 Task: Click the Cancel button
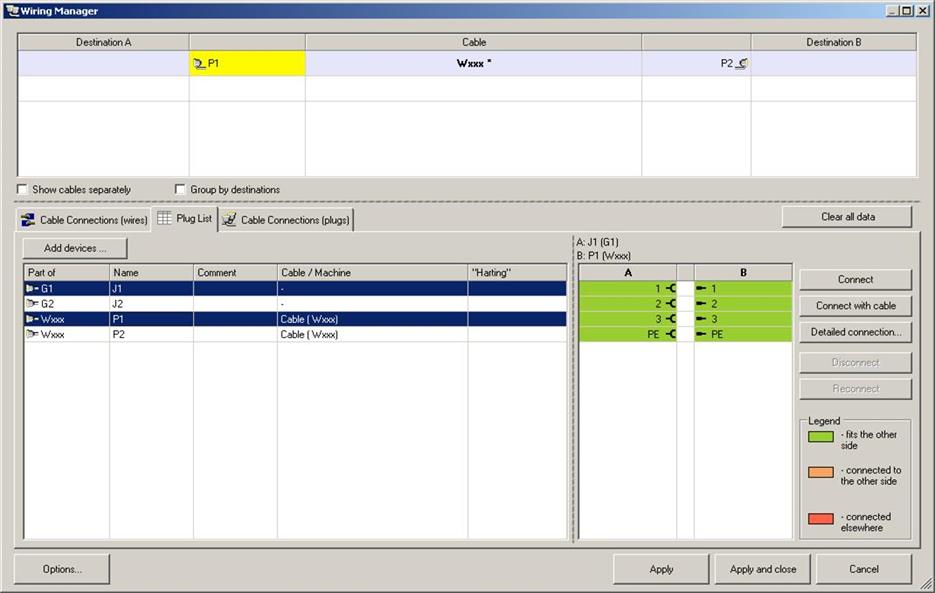point(864,569)
